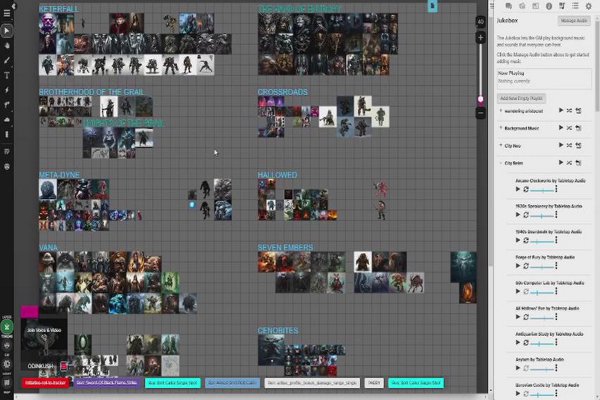Open options dots for 80s Computer Lab

point(556,292)
